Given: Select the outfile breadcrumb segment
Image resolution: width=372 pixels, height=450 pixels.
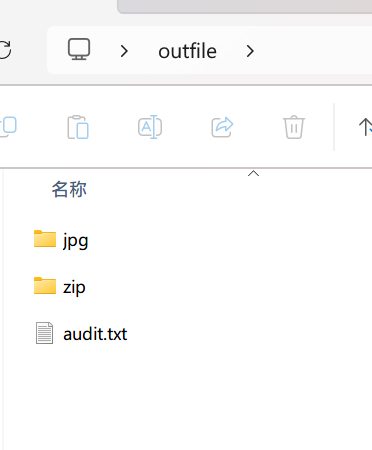Looking at the screenshot, I should (x=187, y=51).
